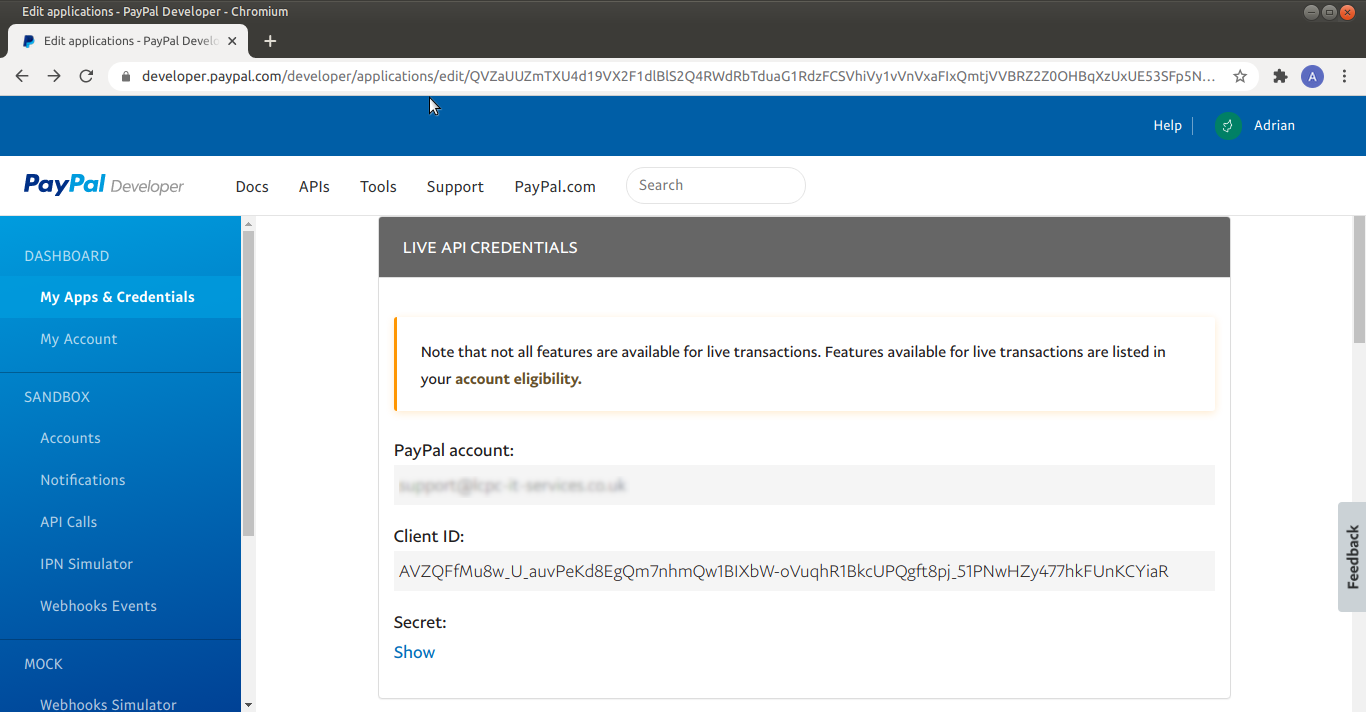Open the Feedback side tab
This screenshot has height=712, width=1366.
pyautogui.click(x=1352, y=556)
